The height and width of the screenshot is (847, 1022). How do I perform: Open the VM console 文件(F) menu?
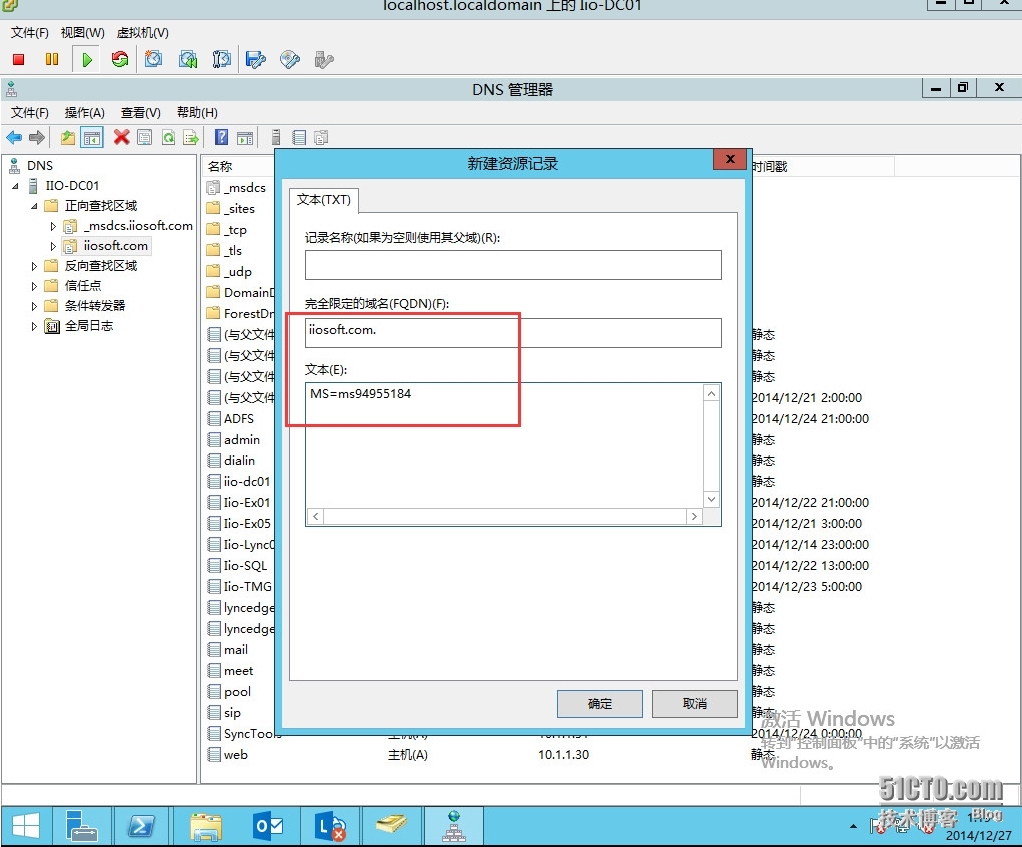coord(29,33)
